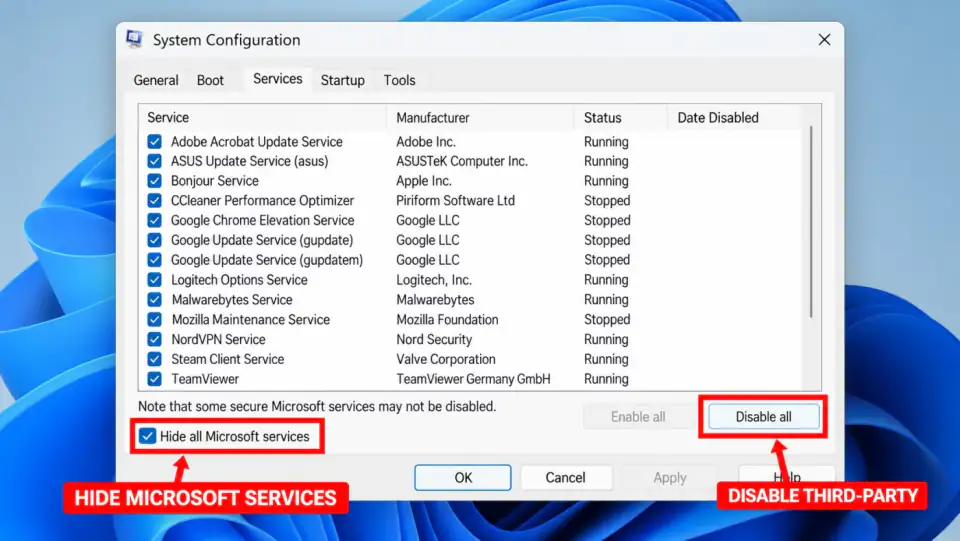This screenshot has width=960, height=541.
Task: Toggle CCleaner Performance Optimizer checkbox
Action: [154, 200]
